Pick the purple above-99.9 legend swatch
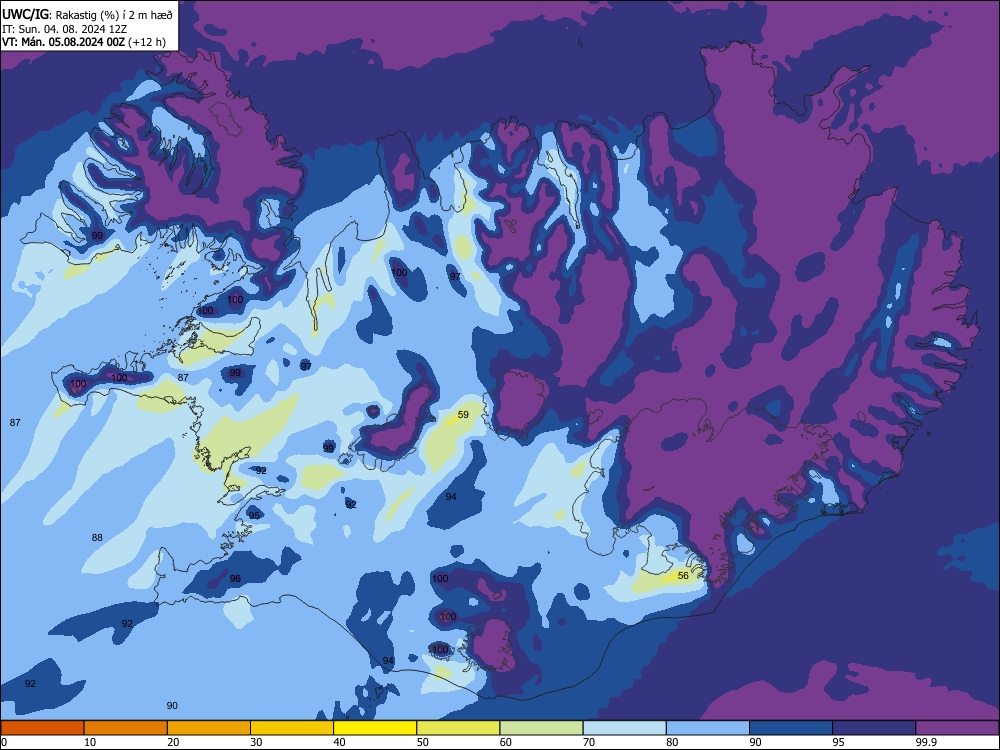Viewport: 1000px width, 750px height. 957,728
